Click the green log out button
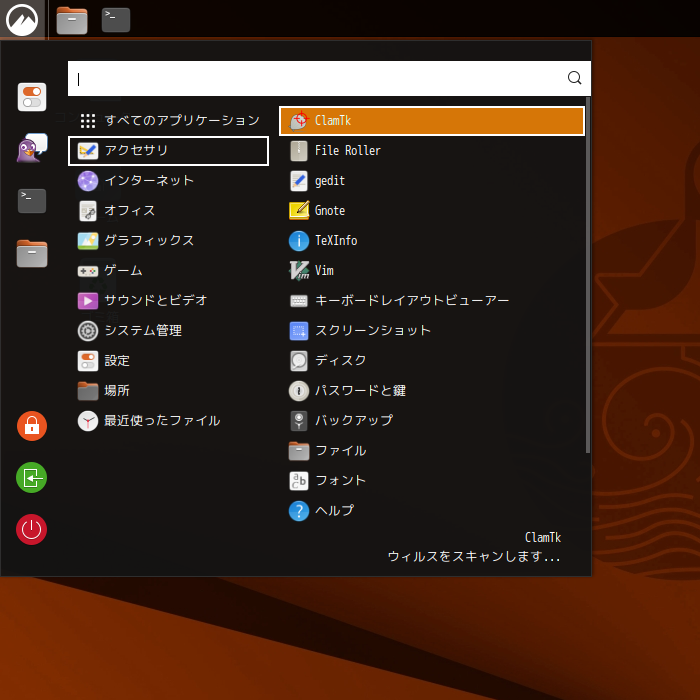This screenshot has width=700, height=700. 32,478
